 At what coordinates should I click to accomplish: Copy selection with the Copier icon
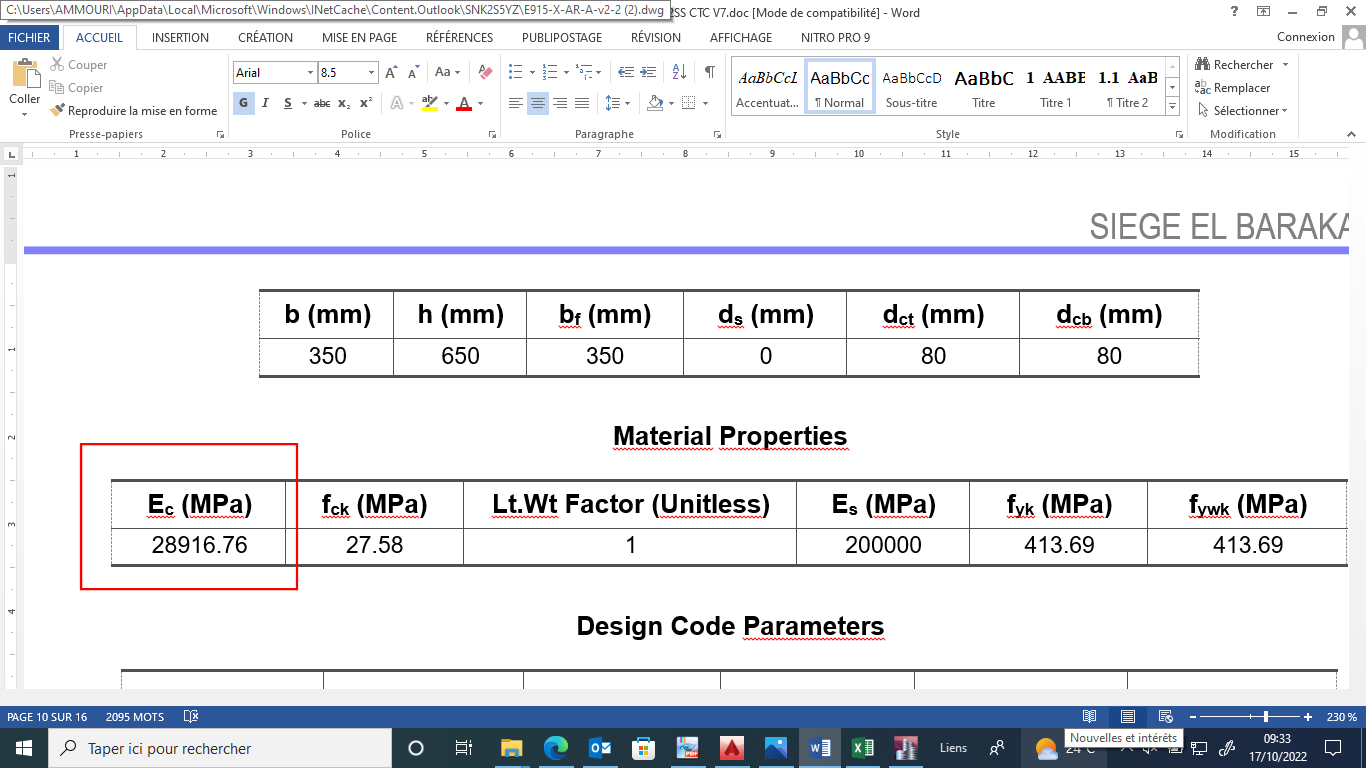56,88
